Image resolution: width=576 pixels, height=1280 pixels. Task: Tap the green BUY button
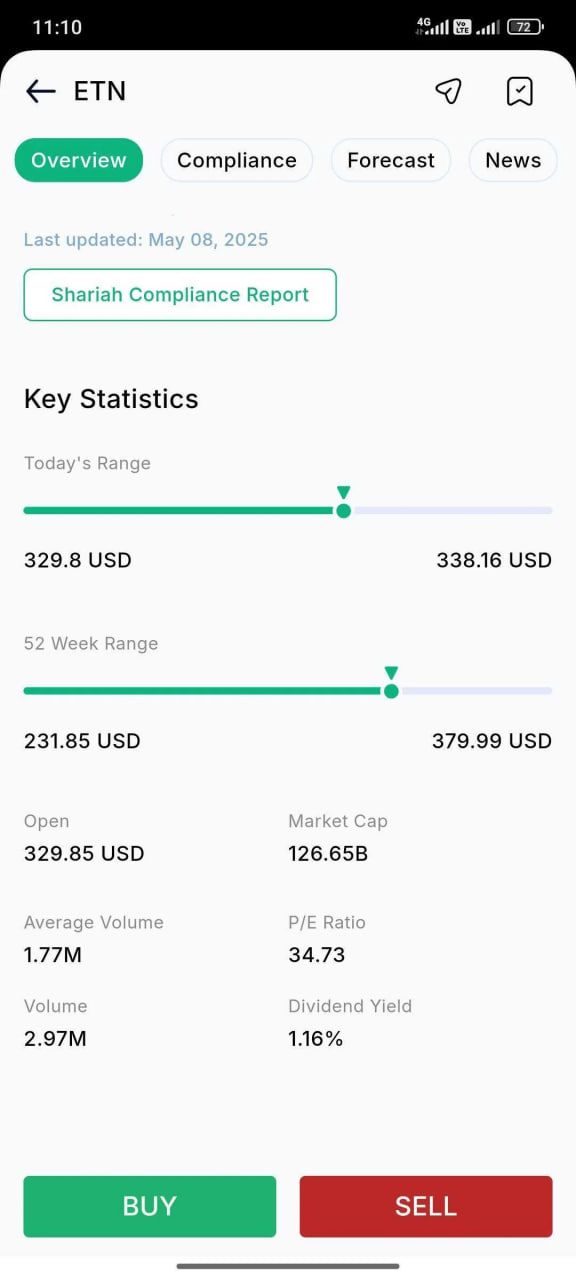click(x=150, y=1206)
